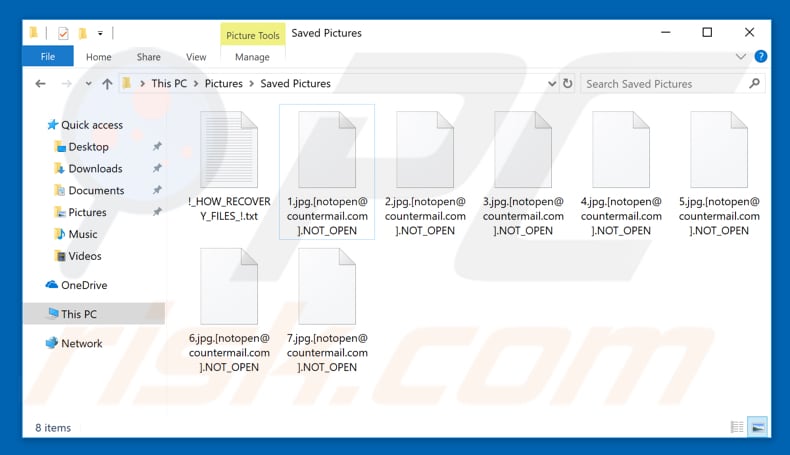Expand the chevron after This PC breadcrumb
The height and width of the screenshot is (455, 790).
(196, 84)
